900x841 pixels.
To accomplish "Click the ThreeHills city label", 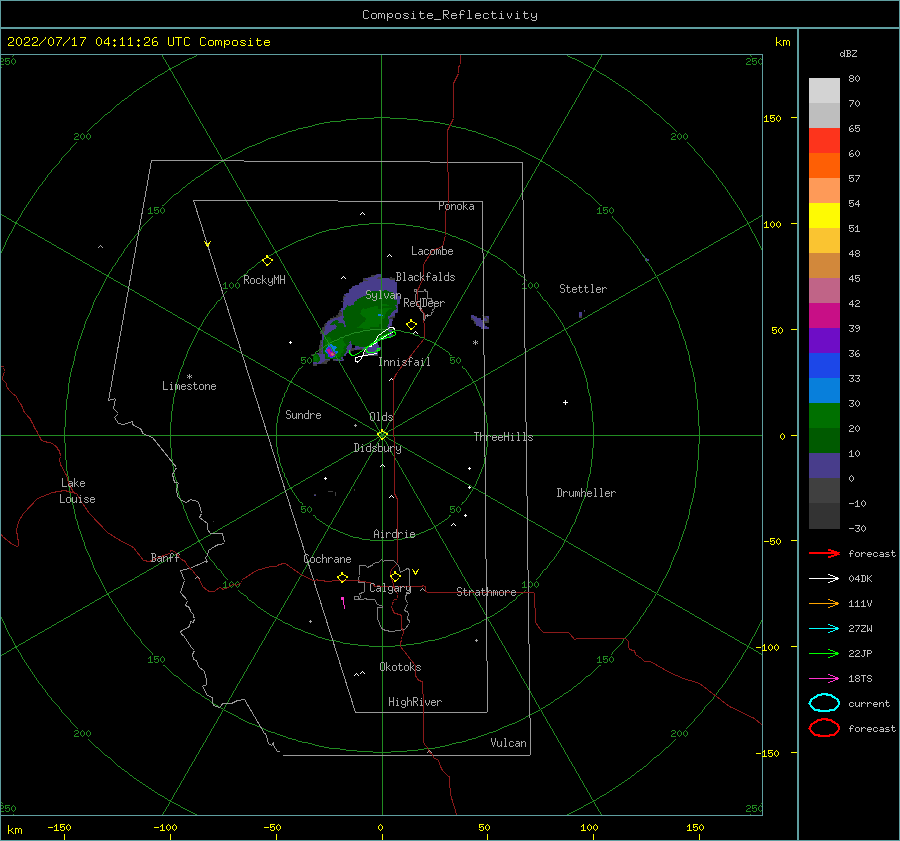I will point(503,437).
